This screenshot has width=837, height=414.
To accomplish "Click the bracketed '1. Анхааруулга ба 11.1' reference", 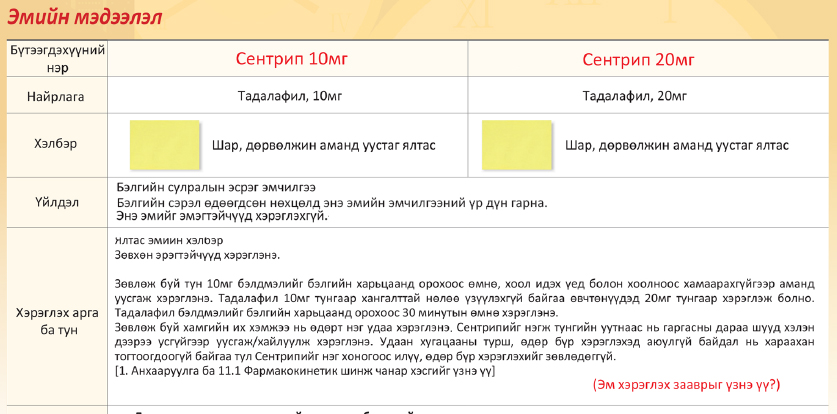I will [305, 371].
